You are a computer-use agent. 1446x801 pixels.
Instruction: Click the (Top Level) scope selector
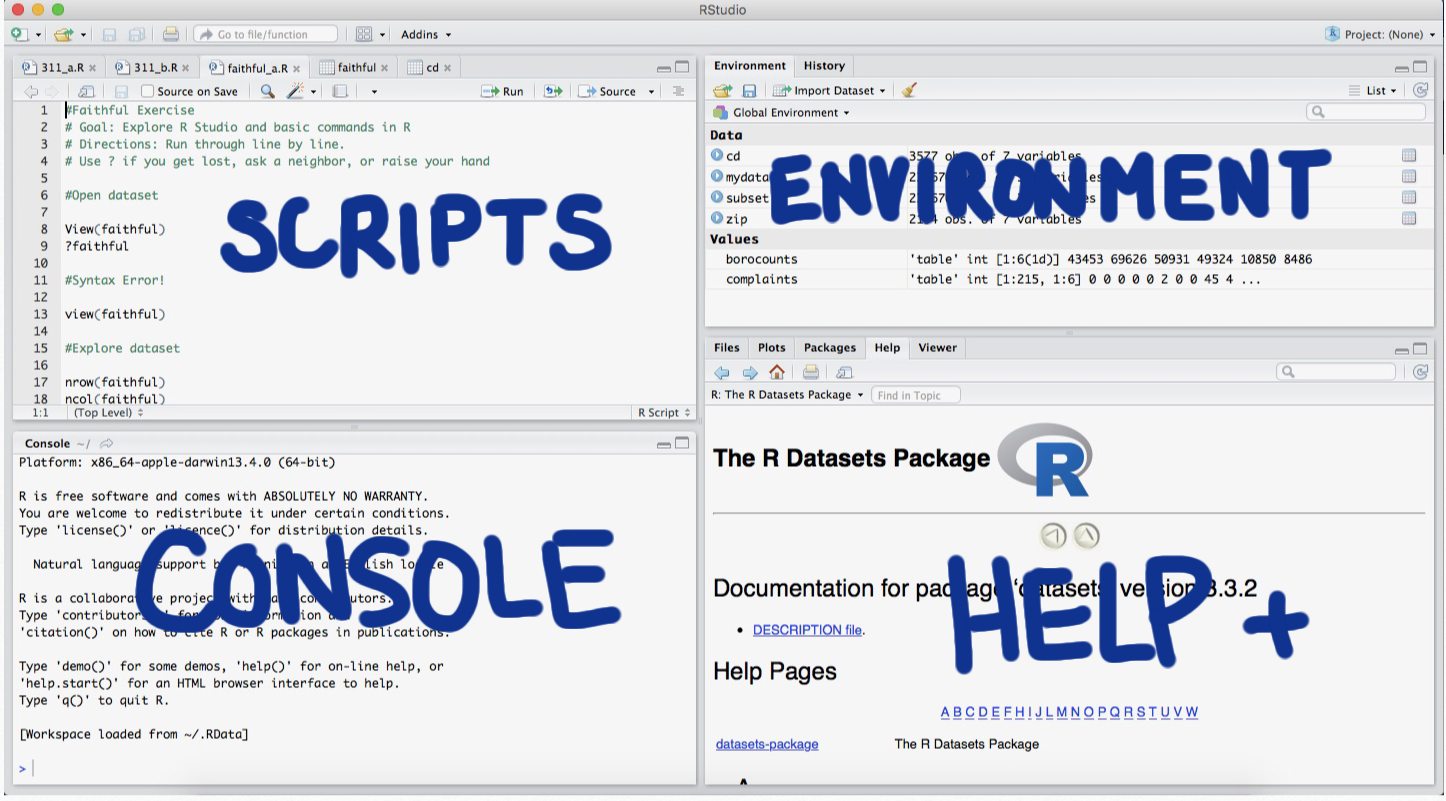108,412
